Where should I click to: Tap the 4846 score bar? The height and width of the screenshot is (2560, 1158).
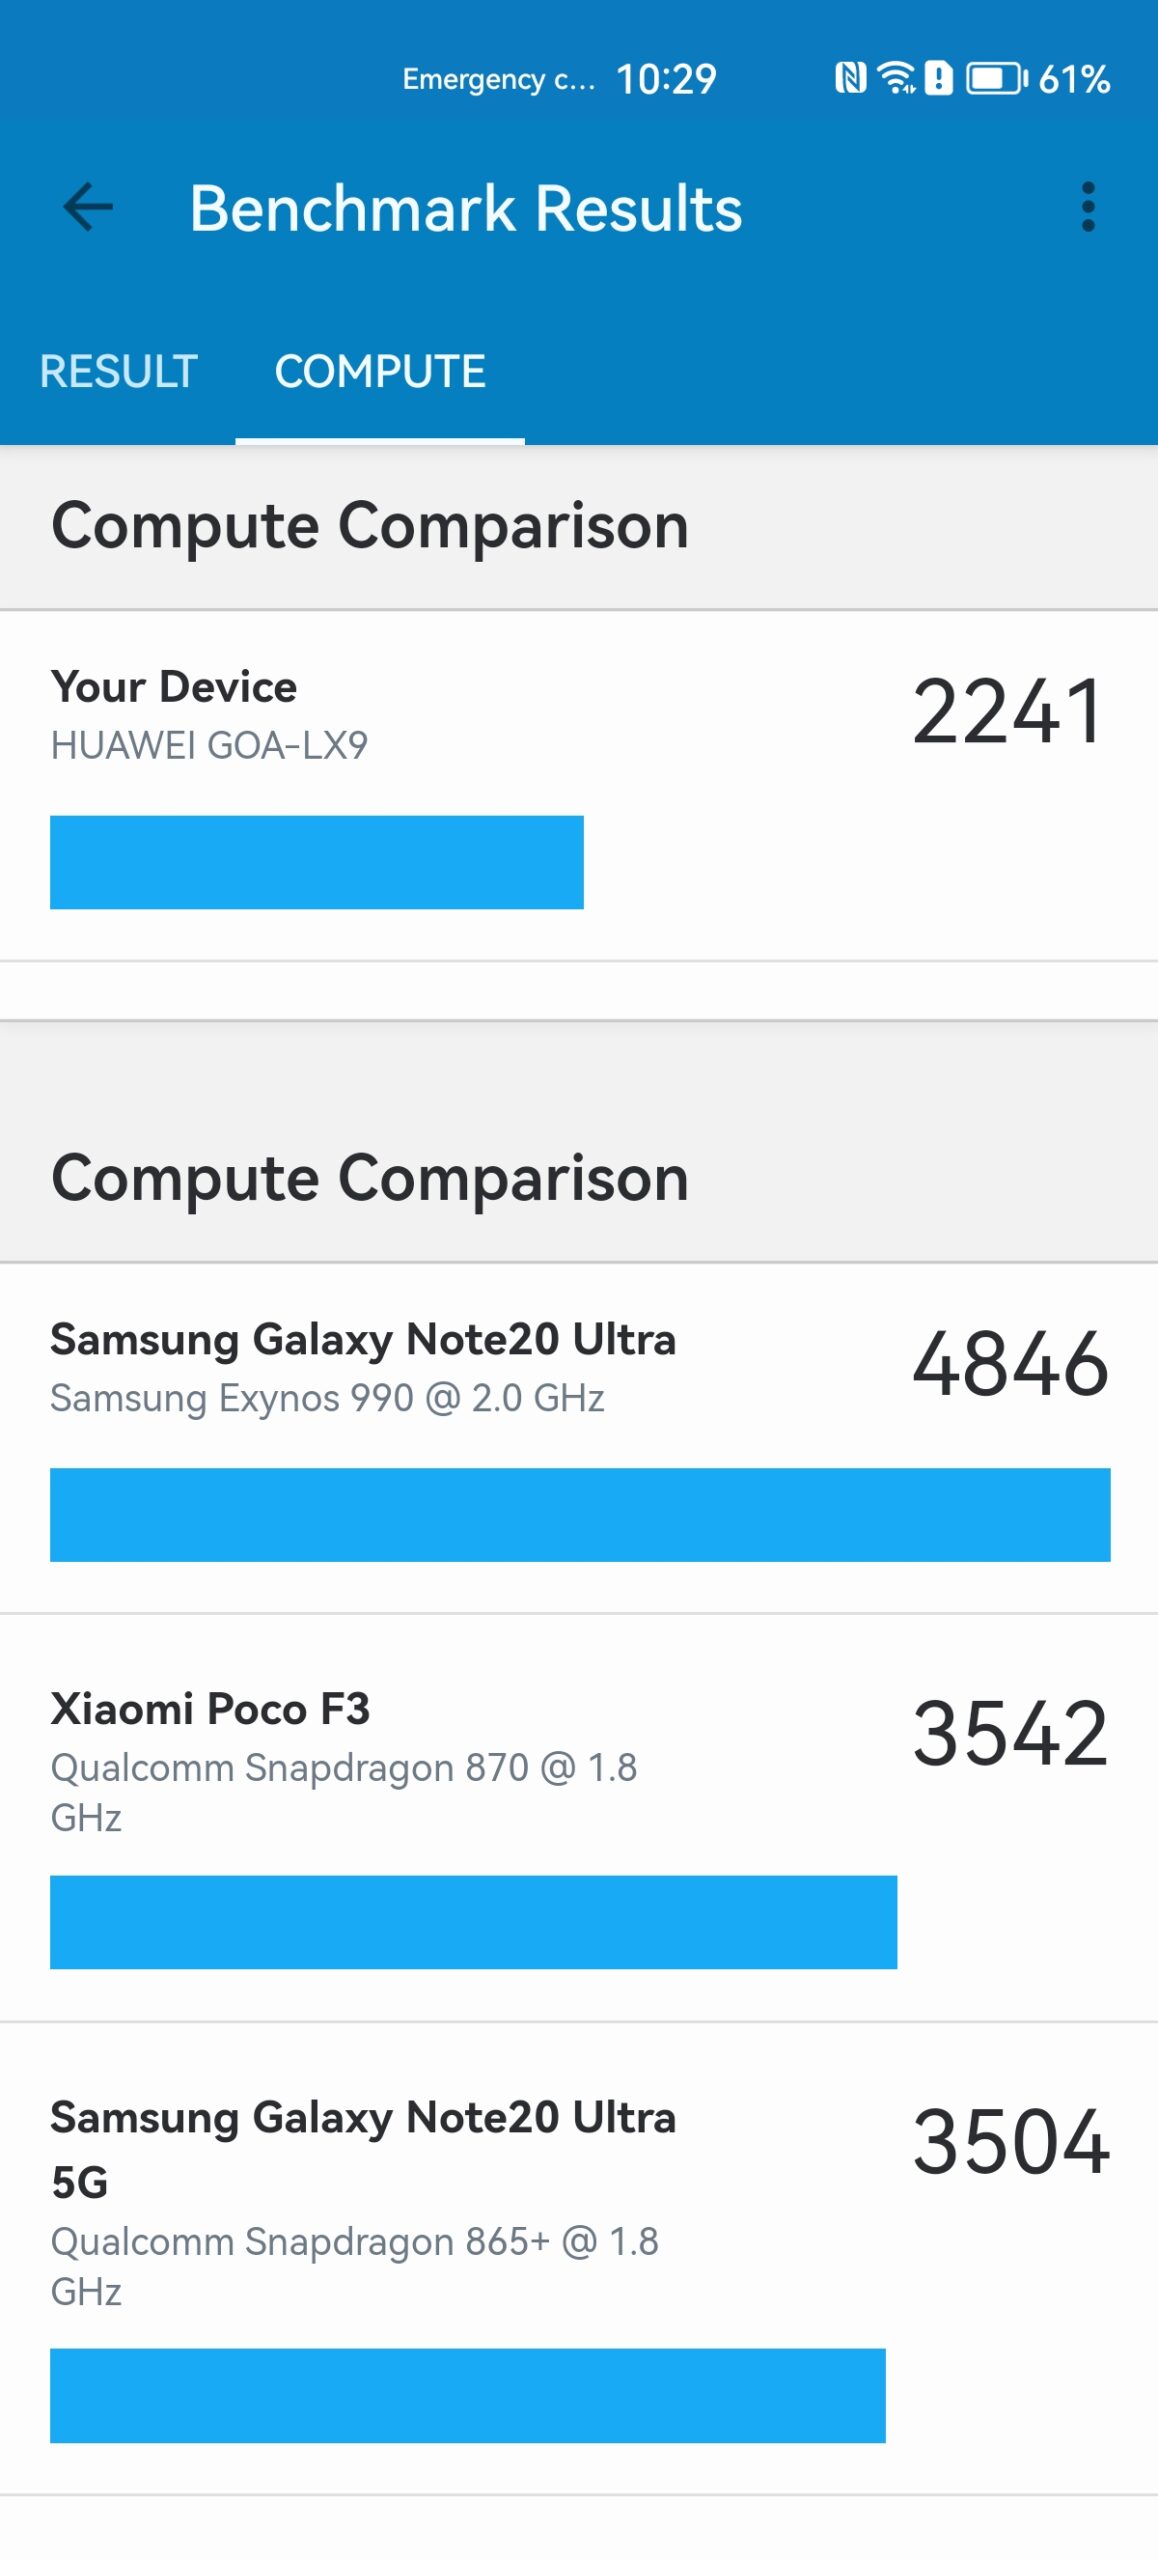click(580, 1514)
